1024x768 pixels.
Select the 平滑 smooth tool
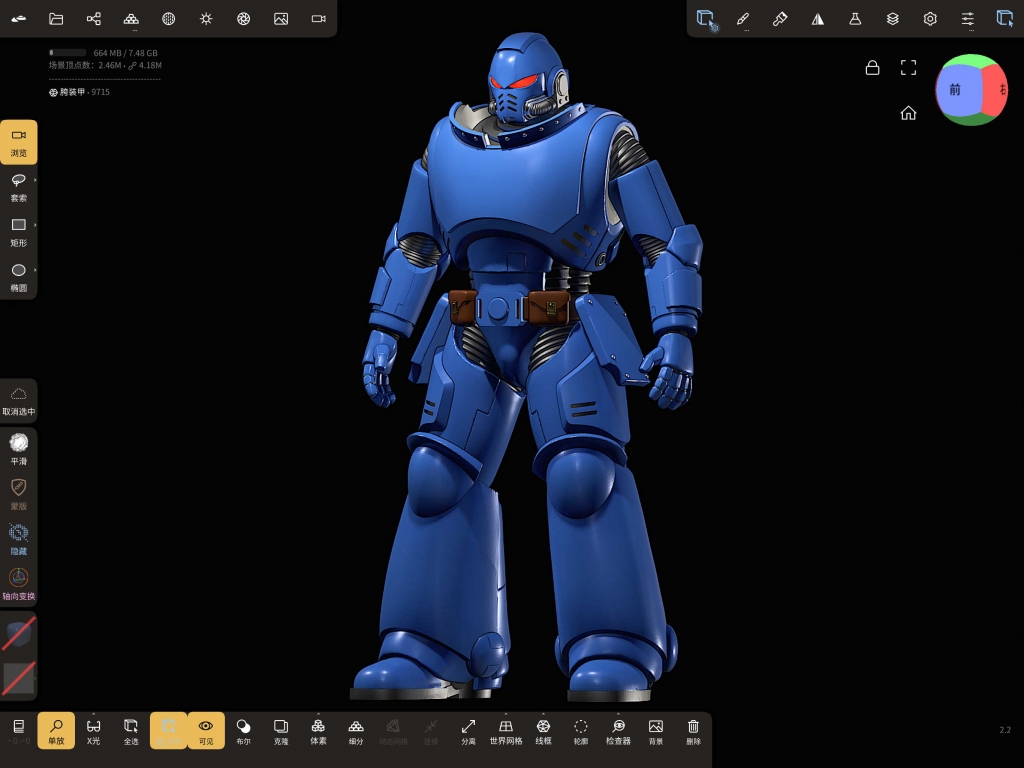click(x=19, y=449)
